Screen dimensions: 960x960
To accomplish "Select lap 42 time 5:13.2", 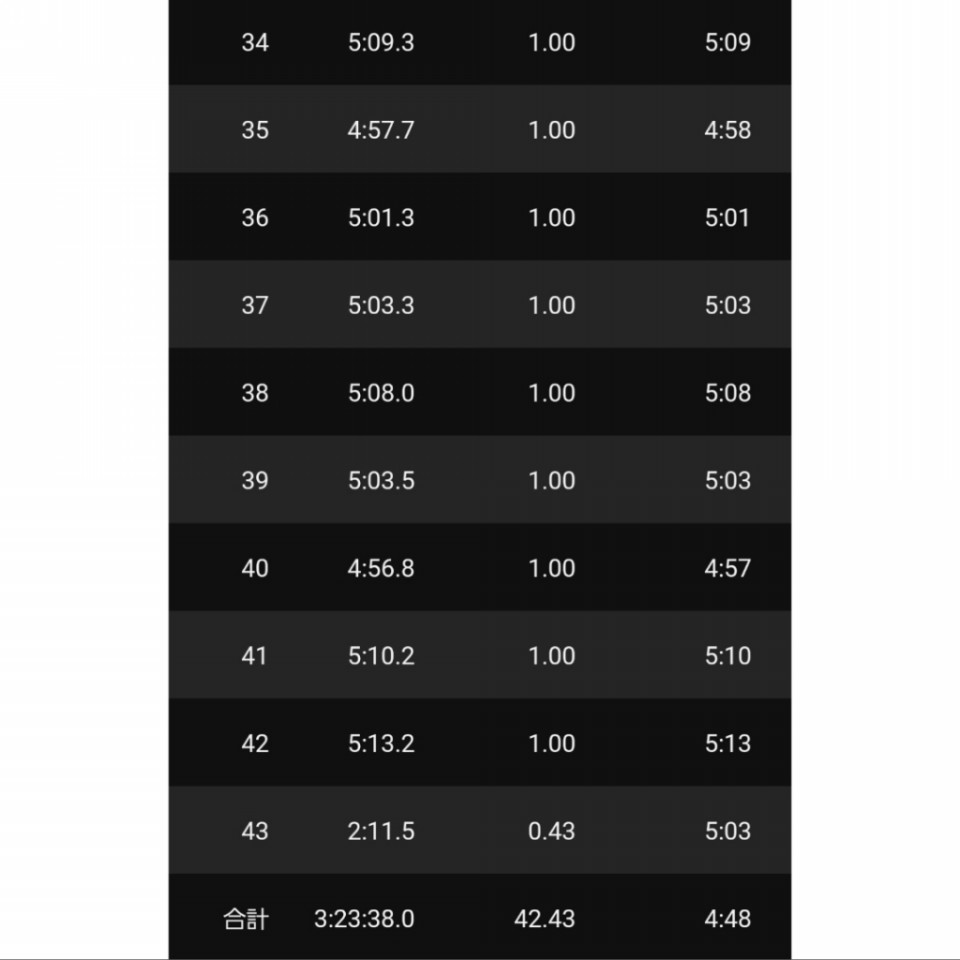I will pyautogui.click(x=381, y=744).
